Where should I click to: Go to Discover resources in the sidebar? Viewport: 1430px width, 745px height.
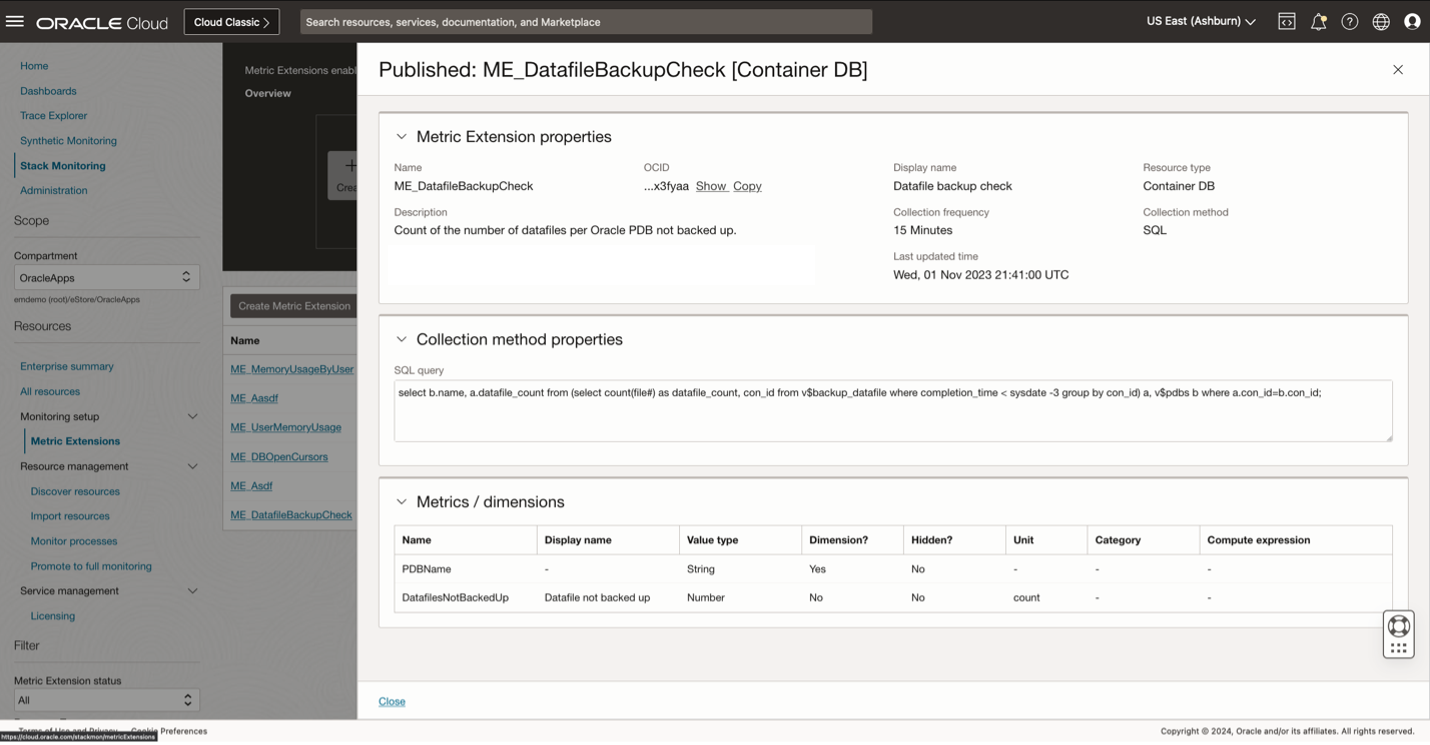(x=75, y=491)
